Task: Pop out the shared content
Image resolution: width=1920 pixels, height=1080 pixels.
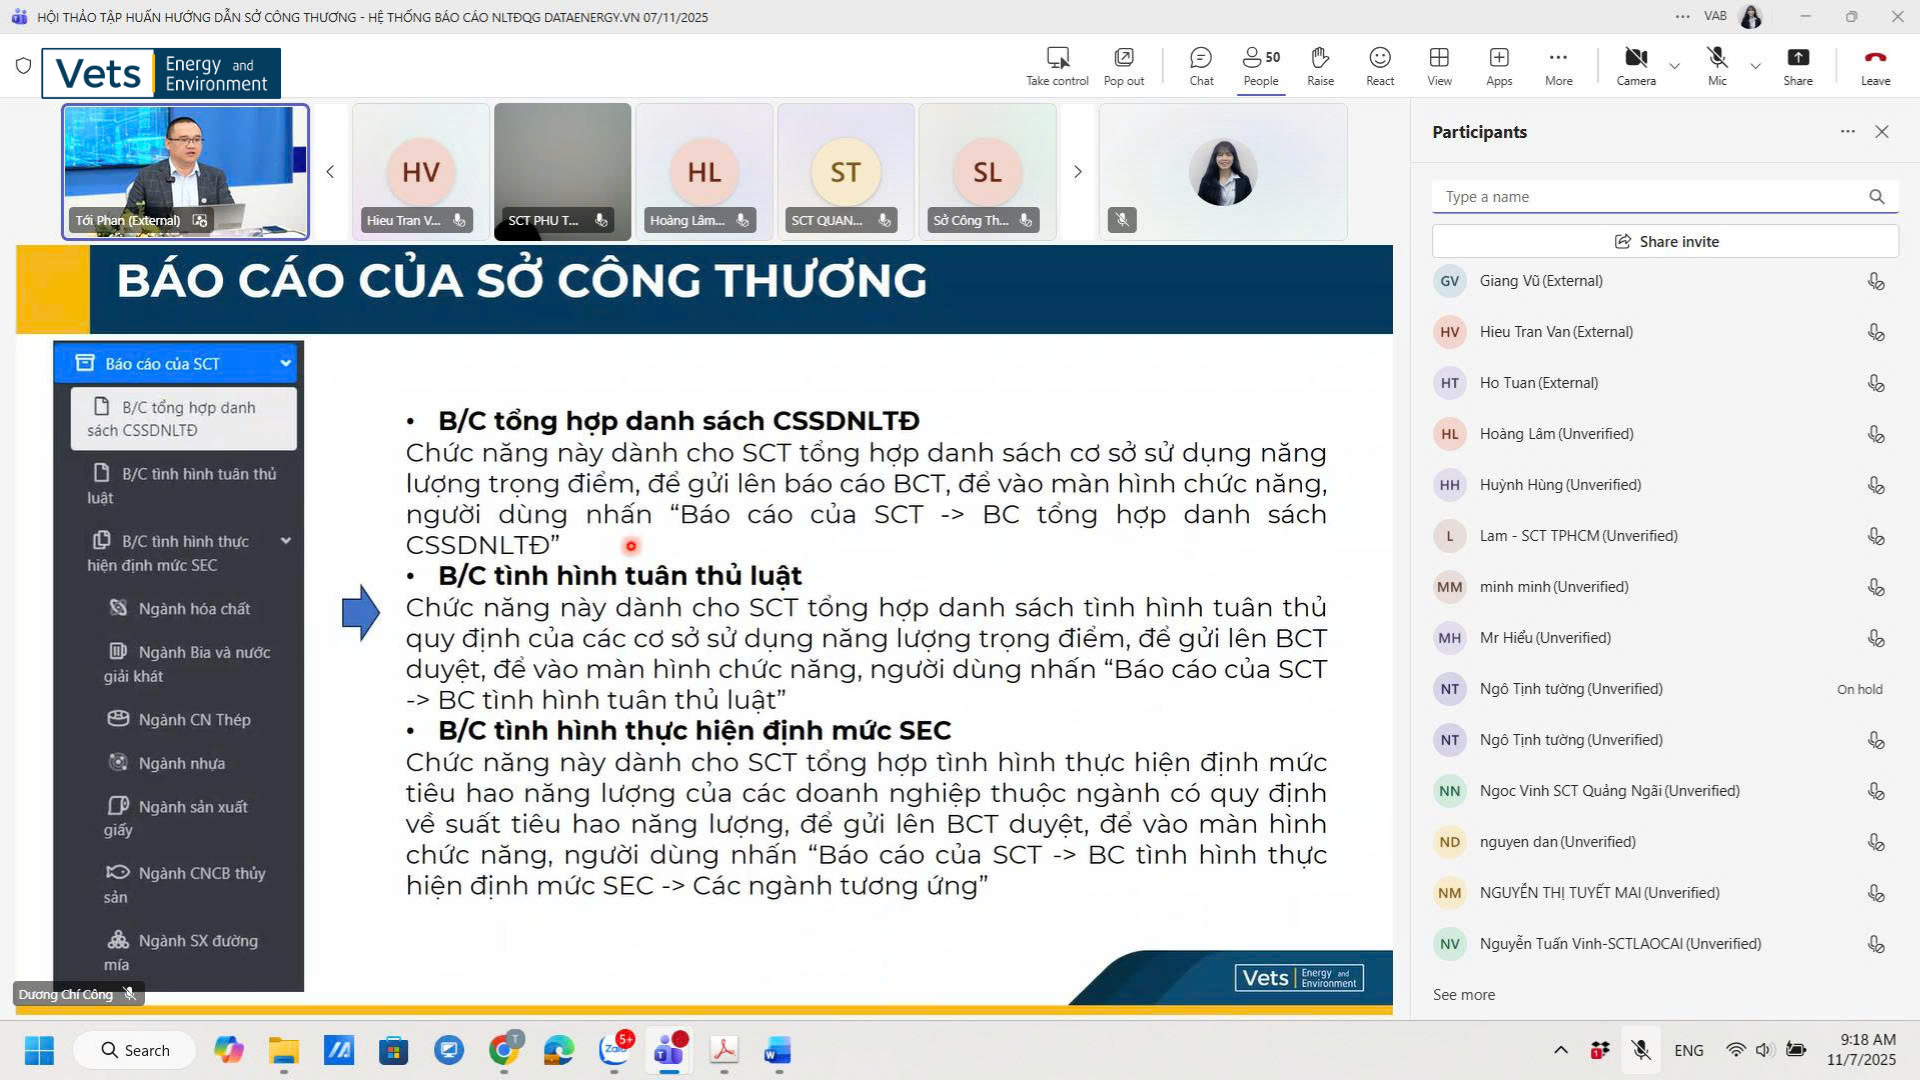Action: pyautogui.click(x=1123, y=67)
